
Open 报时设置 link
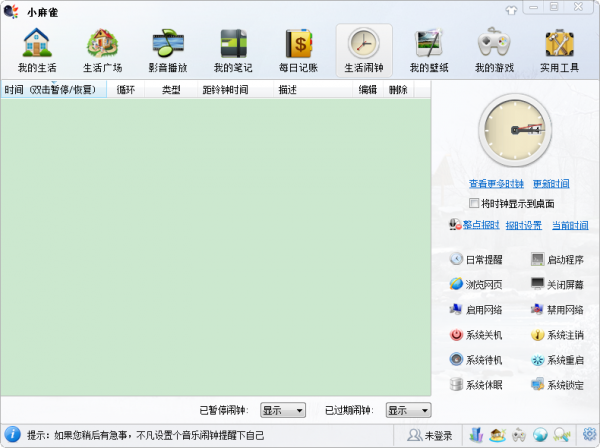pyautogui.click(x=523, y=225)
